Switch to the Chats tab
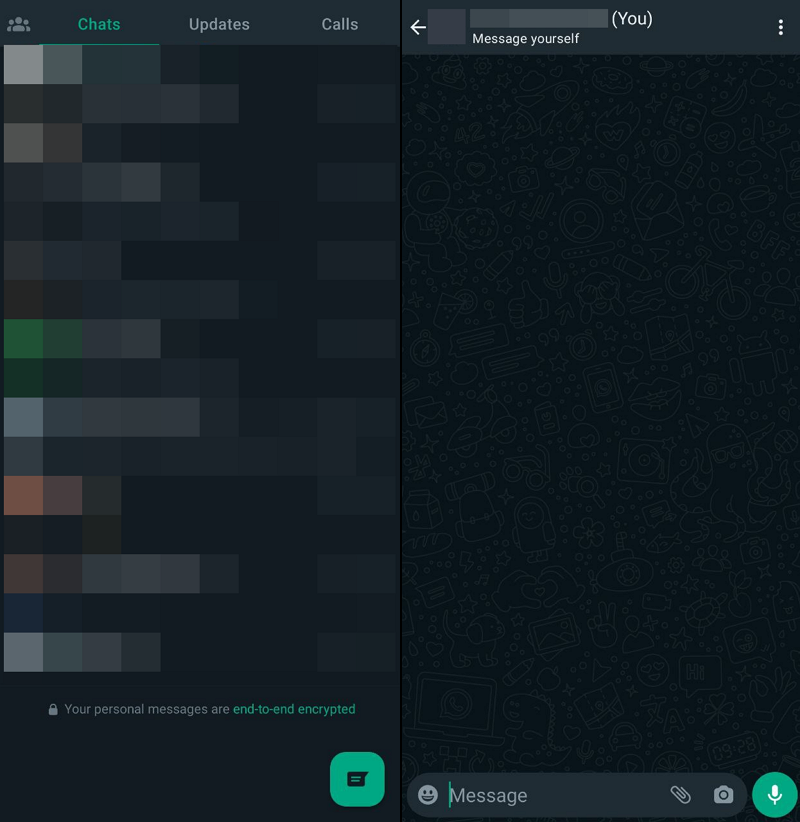The image size is (800, 822). point(99,24)
